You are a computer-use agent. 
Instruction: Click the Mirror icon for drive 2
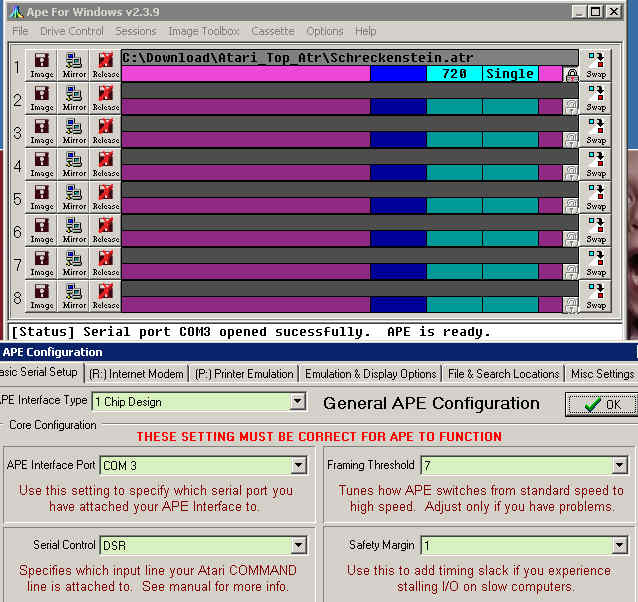coord(73,98)
